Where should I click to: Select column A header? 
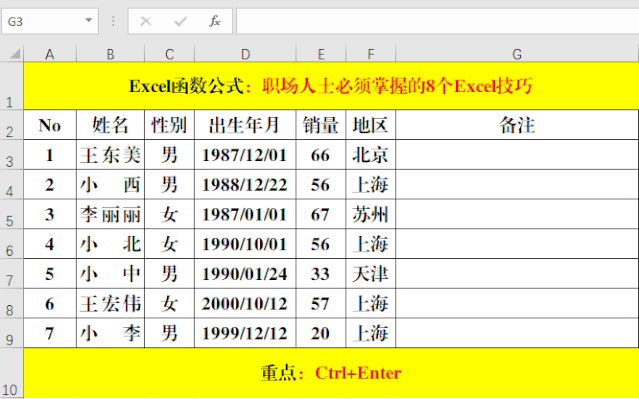50,54
